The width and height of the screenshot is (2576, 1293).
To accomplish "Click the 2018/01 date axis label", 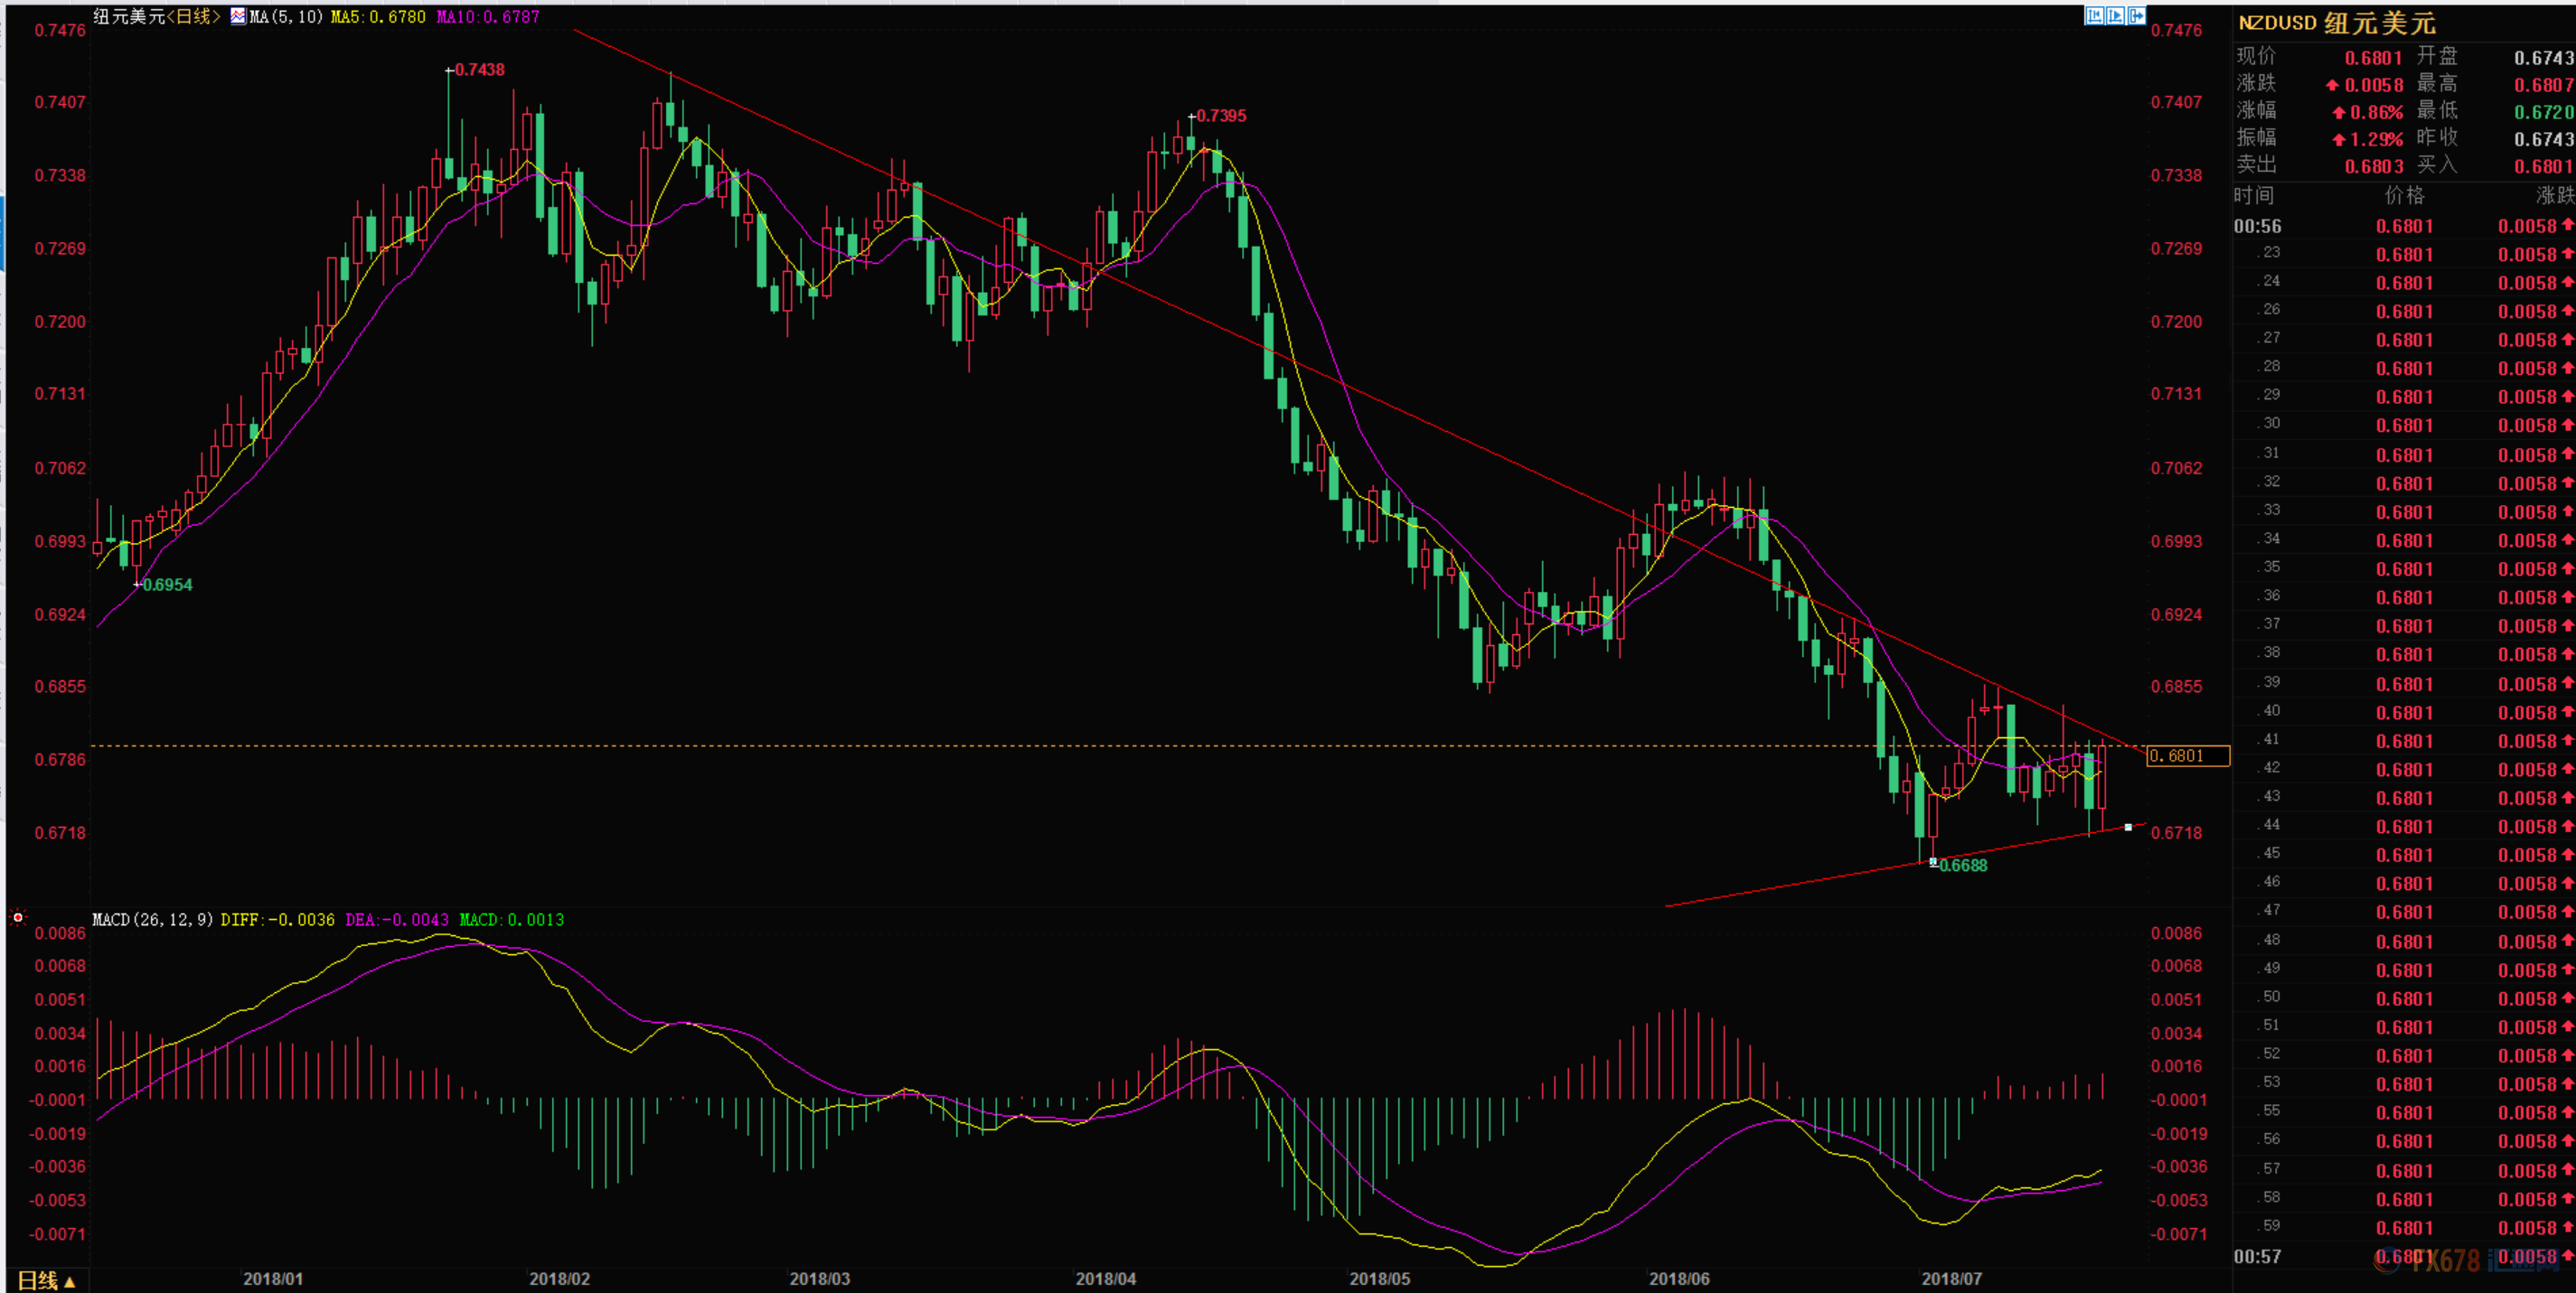I will click(273, 1279).
